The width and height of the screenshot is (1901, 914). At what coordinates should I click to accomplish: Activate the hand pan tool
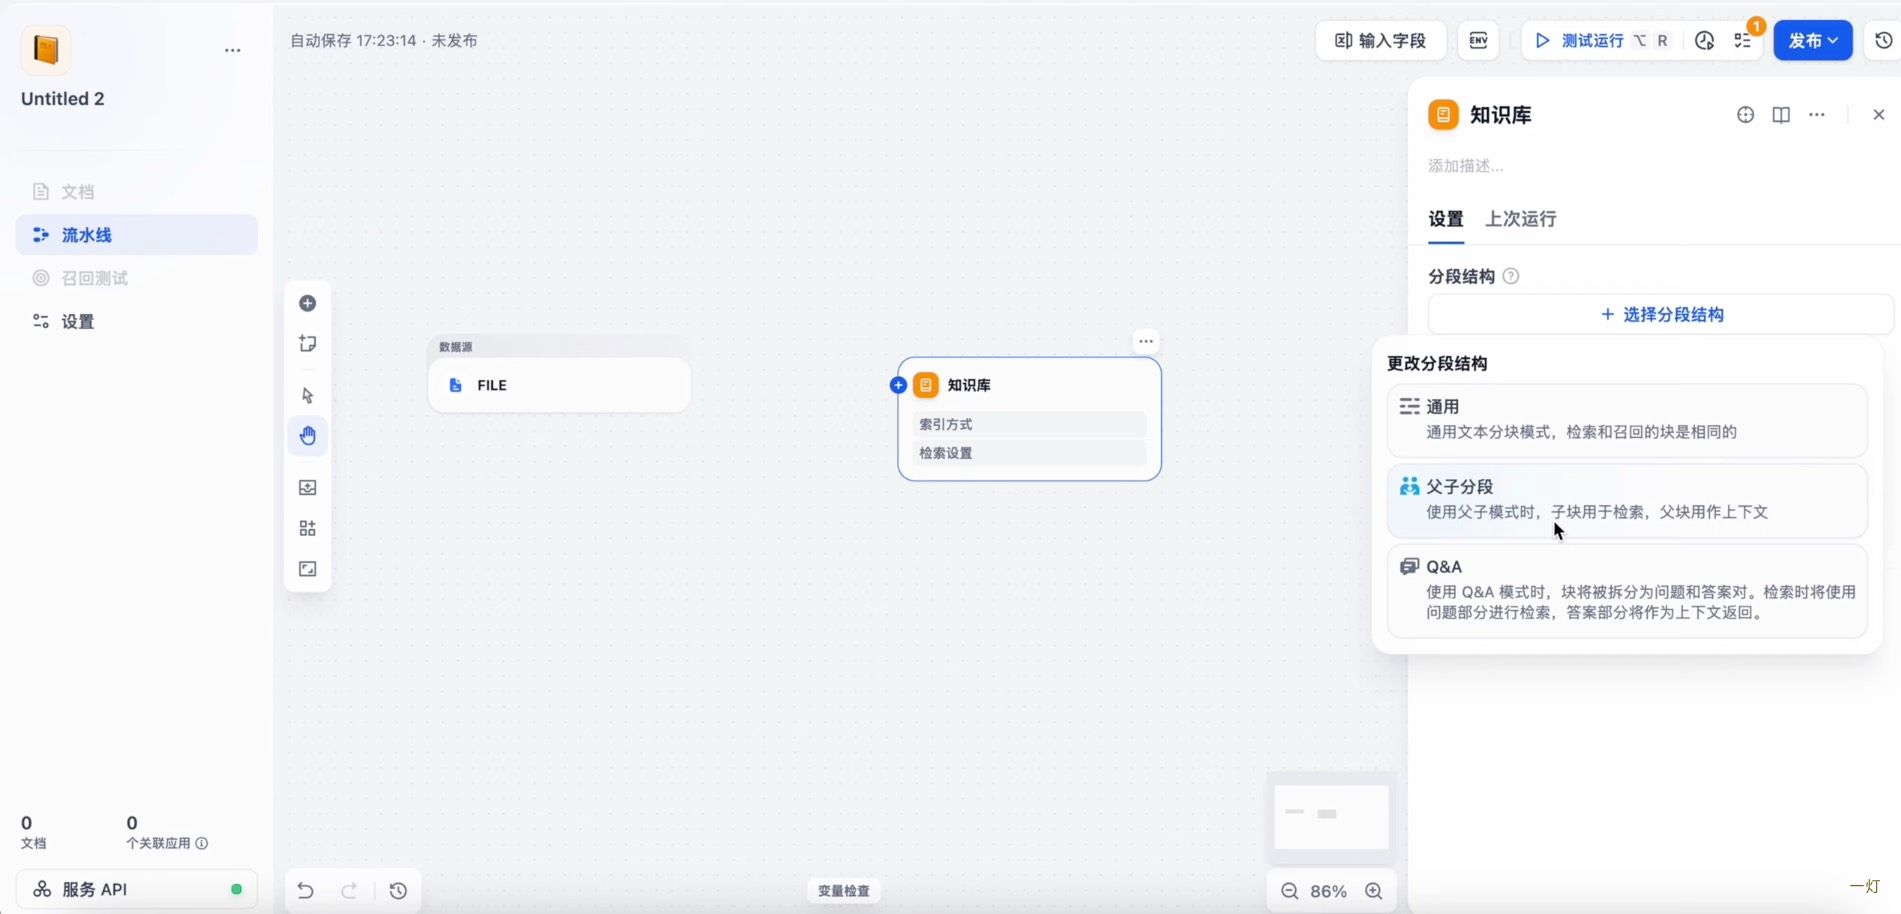[308, 436]
